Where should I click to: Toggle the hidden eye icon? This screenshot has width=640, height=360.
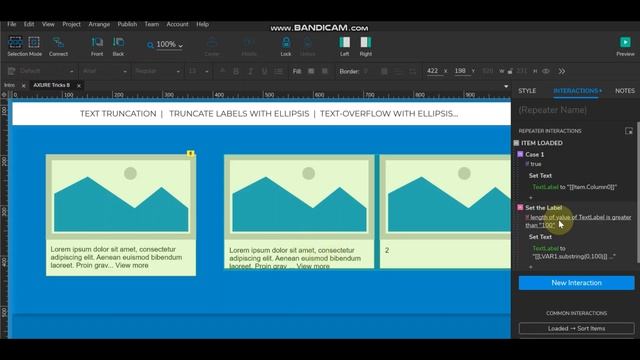coord(546,71)
